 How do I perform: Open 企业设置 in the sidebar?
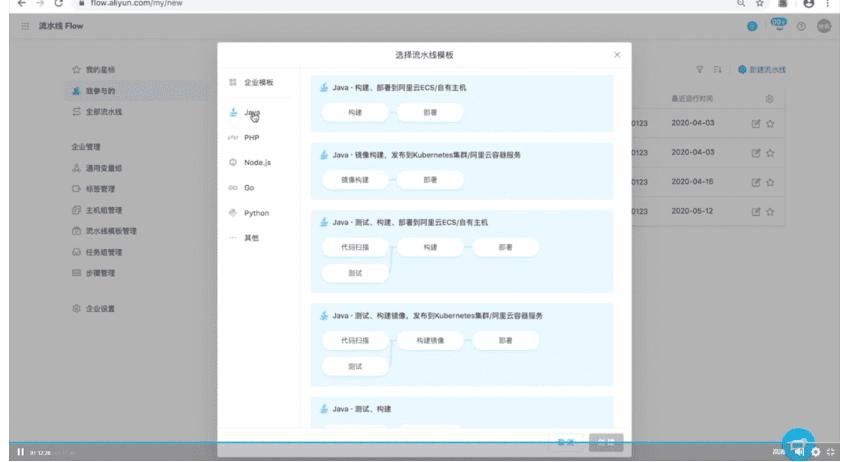[93, 309]
